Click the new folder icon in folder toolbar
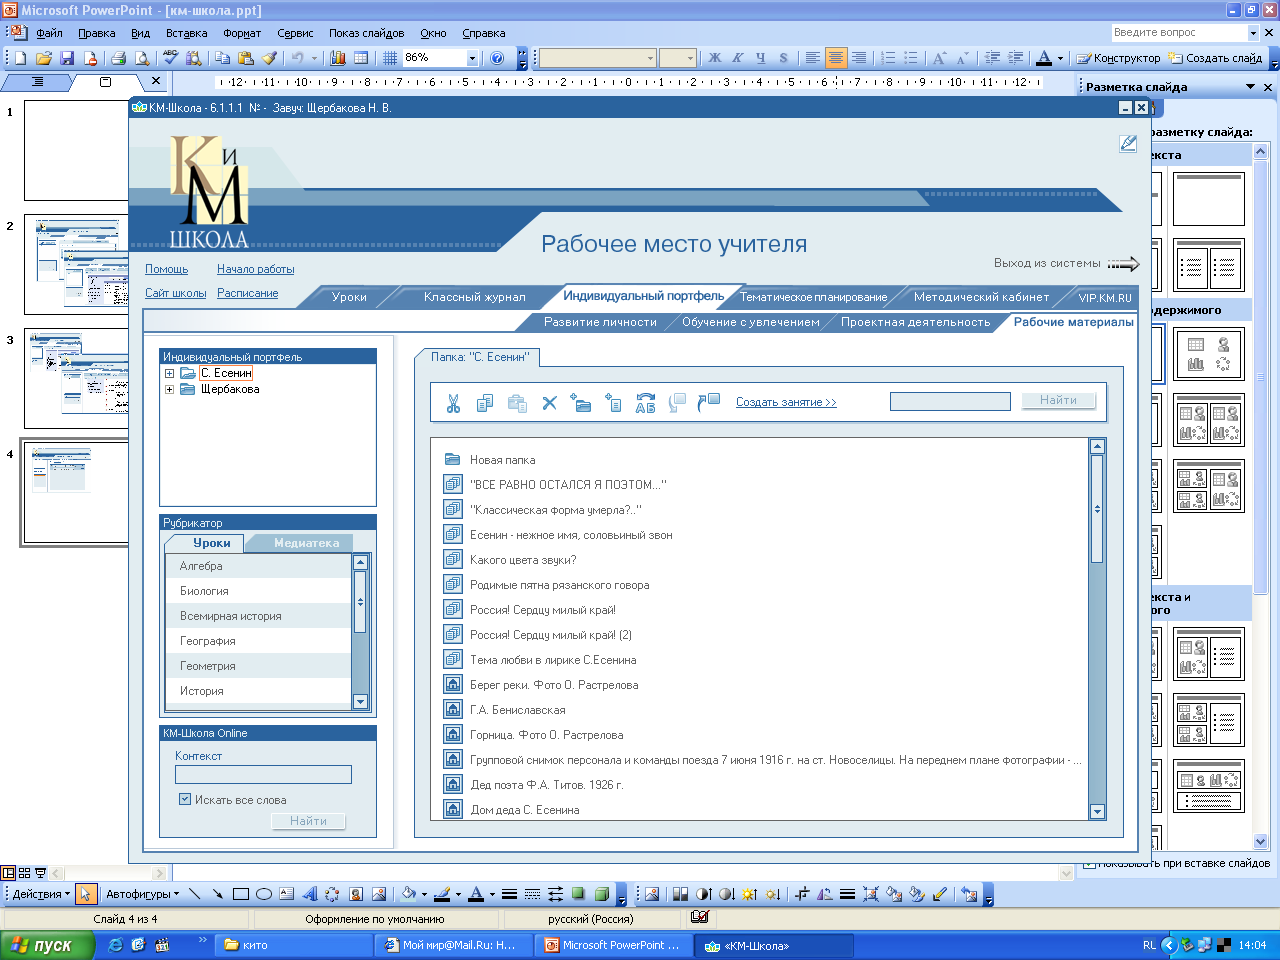Screen dimensions: 1280x960 tap(581, 403)
